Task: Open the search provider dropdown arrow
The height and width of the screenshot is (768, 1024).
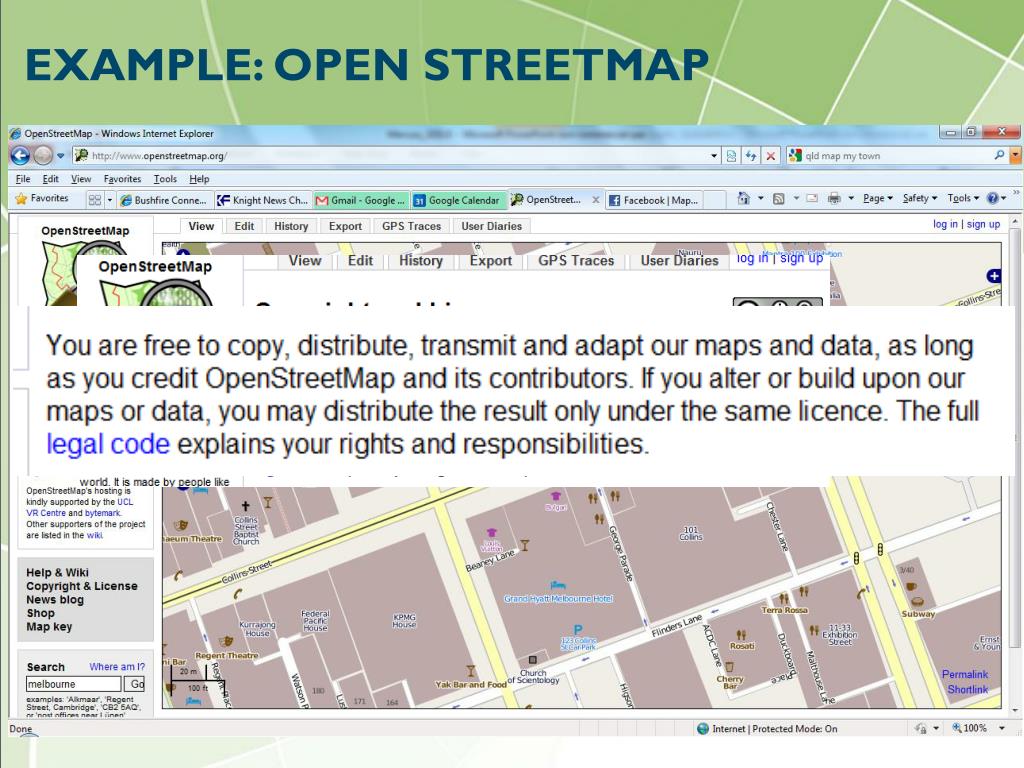Action: coord(1015,155)
